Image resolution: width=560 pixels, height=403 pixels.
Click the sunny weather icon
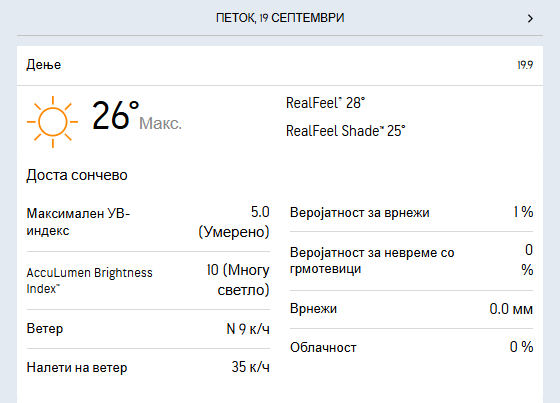[x=52, y=122]
